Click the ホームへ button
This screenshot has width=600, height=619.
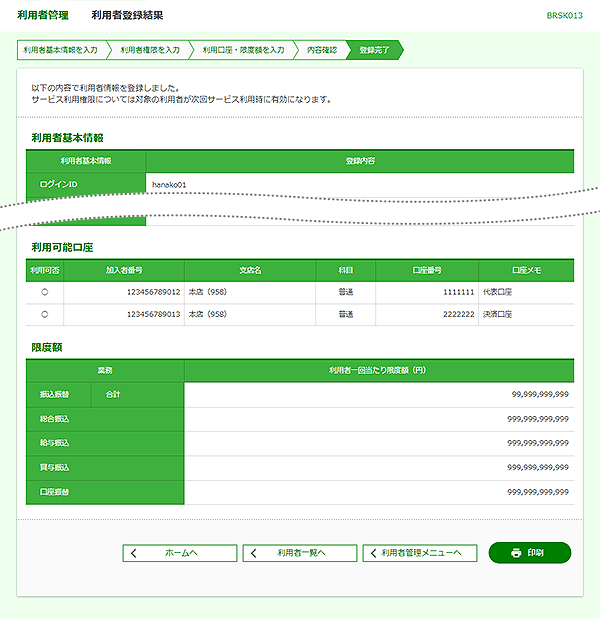coord(180,553)
